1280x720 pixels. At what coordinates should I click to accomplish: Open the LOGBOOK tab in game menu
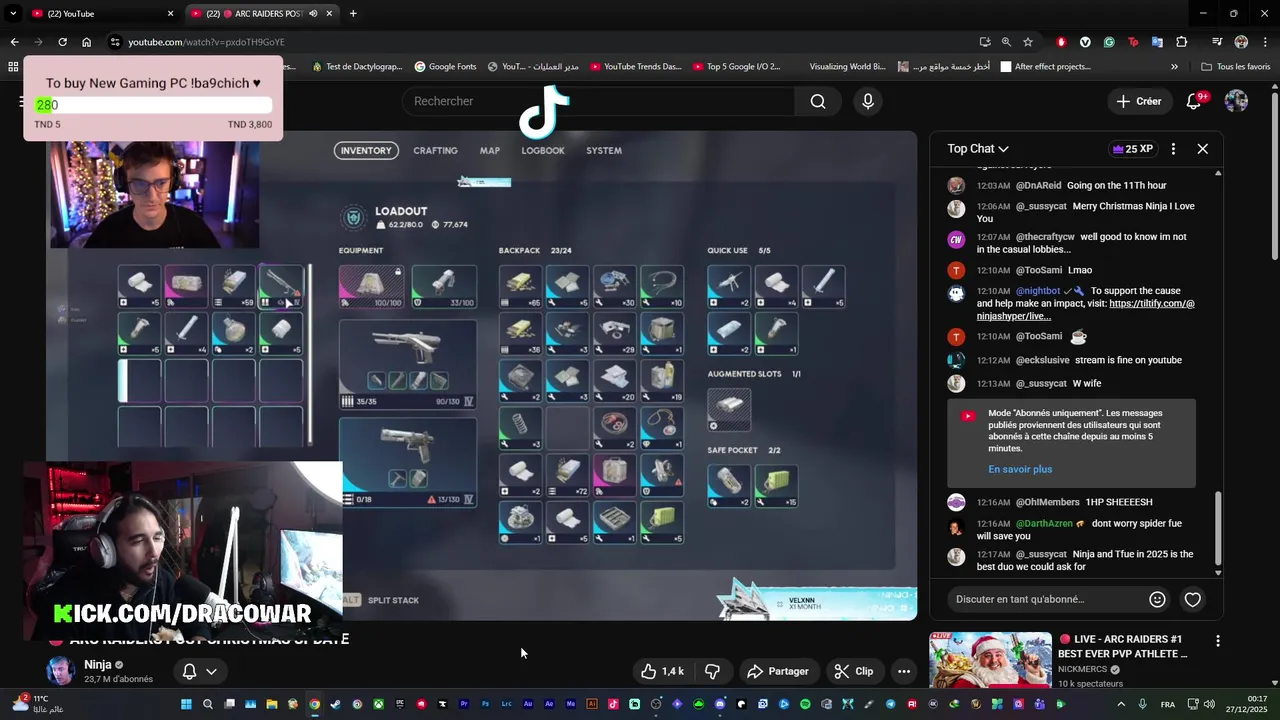click(543, 151)
